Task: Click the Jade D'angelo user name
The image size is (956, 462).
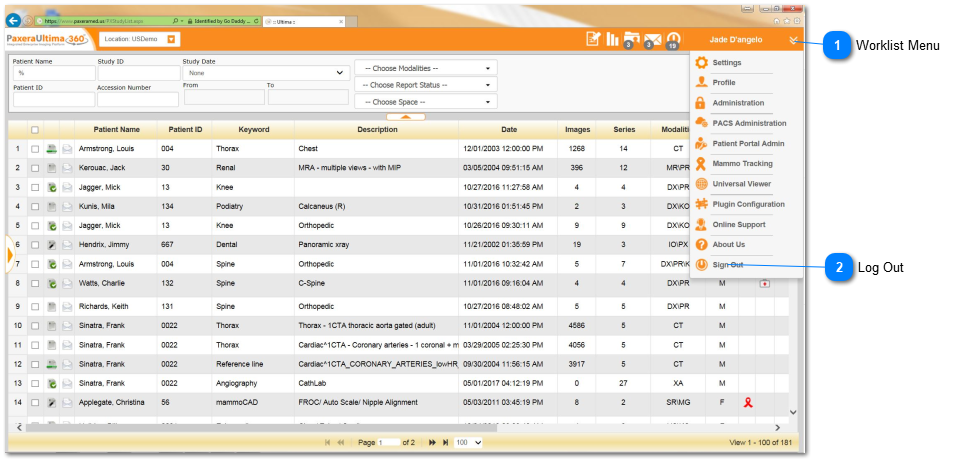Action: [x=735, y=40]
